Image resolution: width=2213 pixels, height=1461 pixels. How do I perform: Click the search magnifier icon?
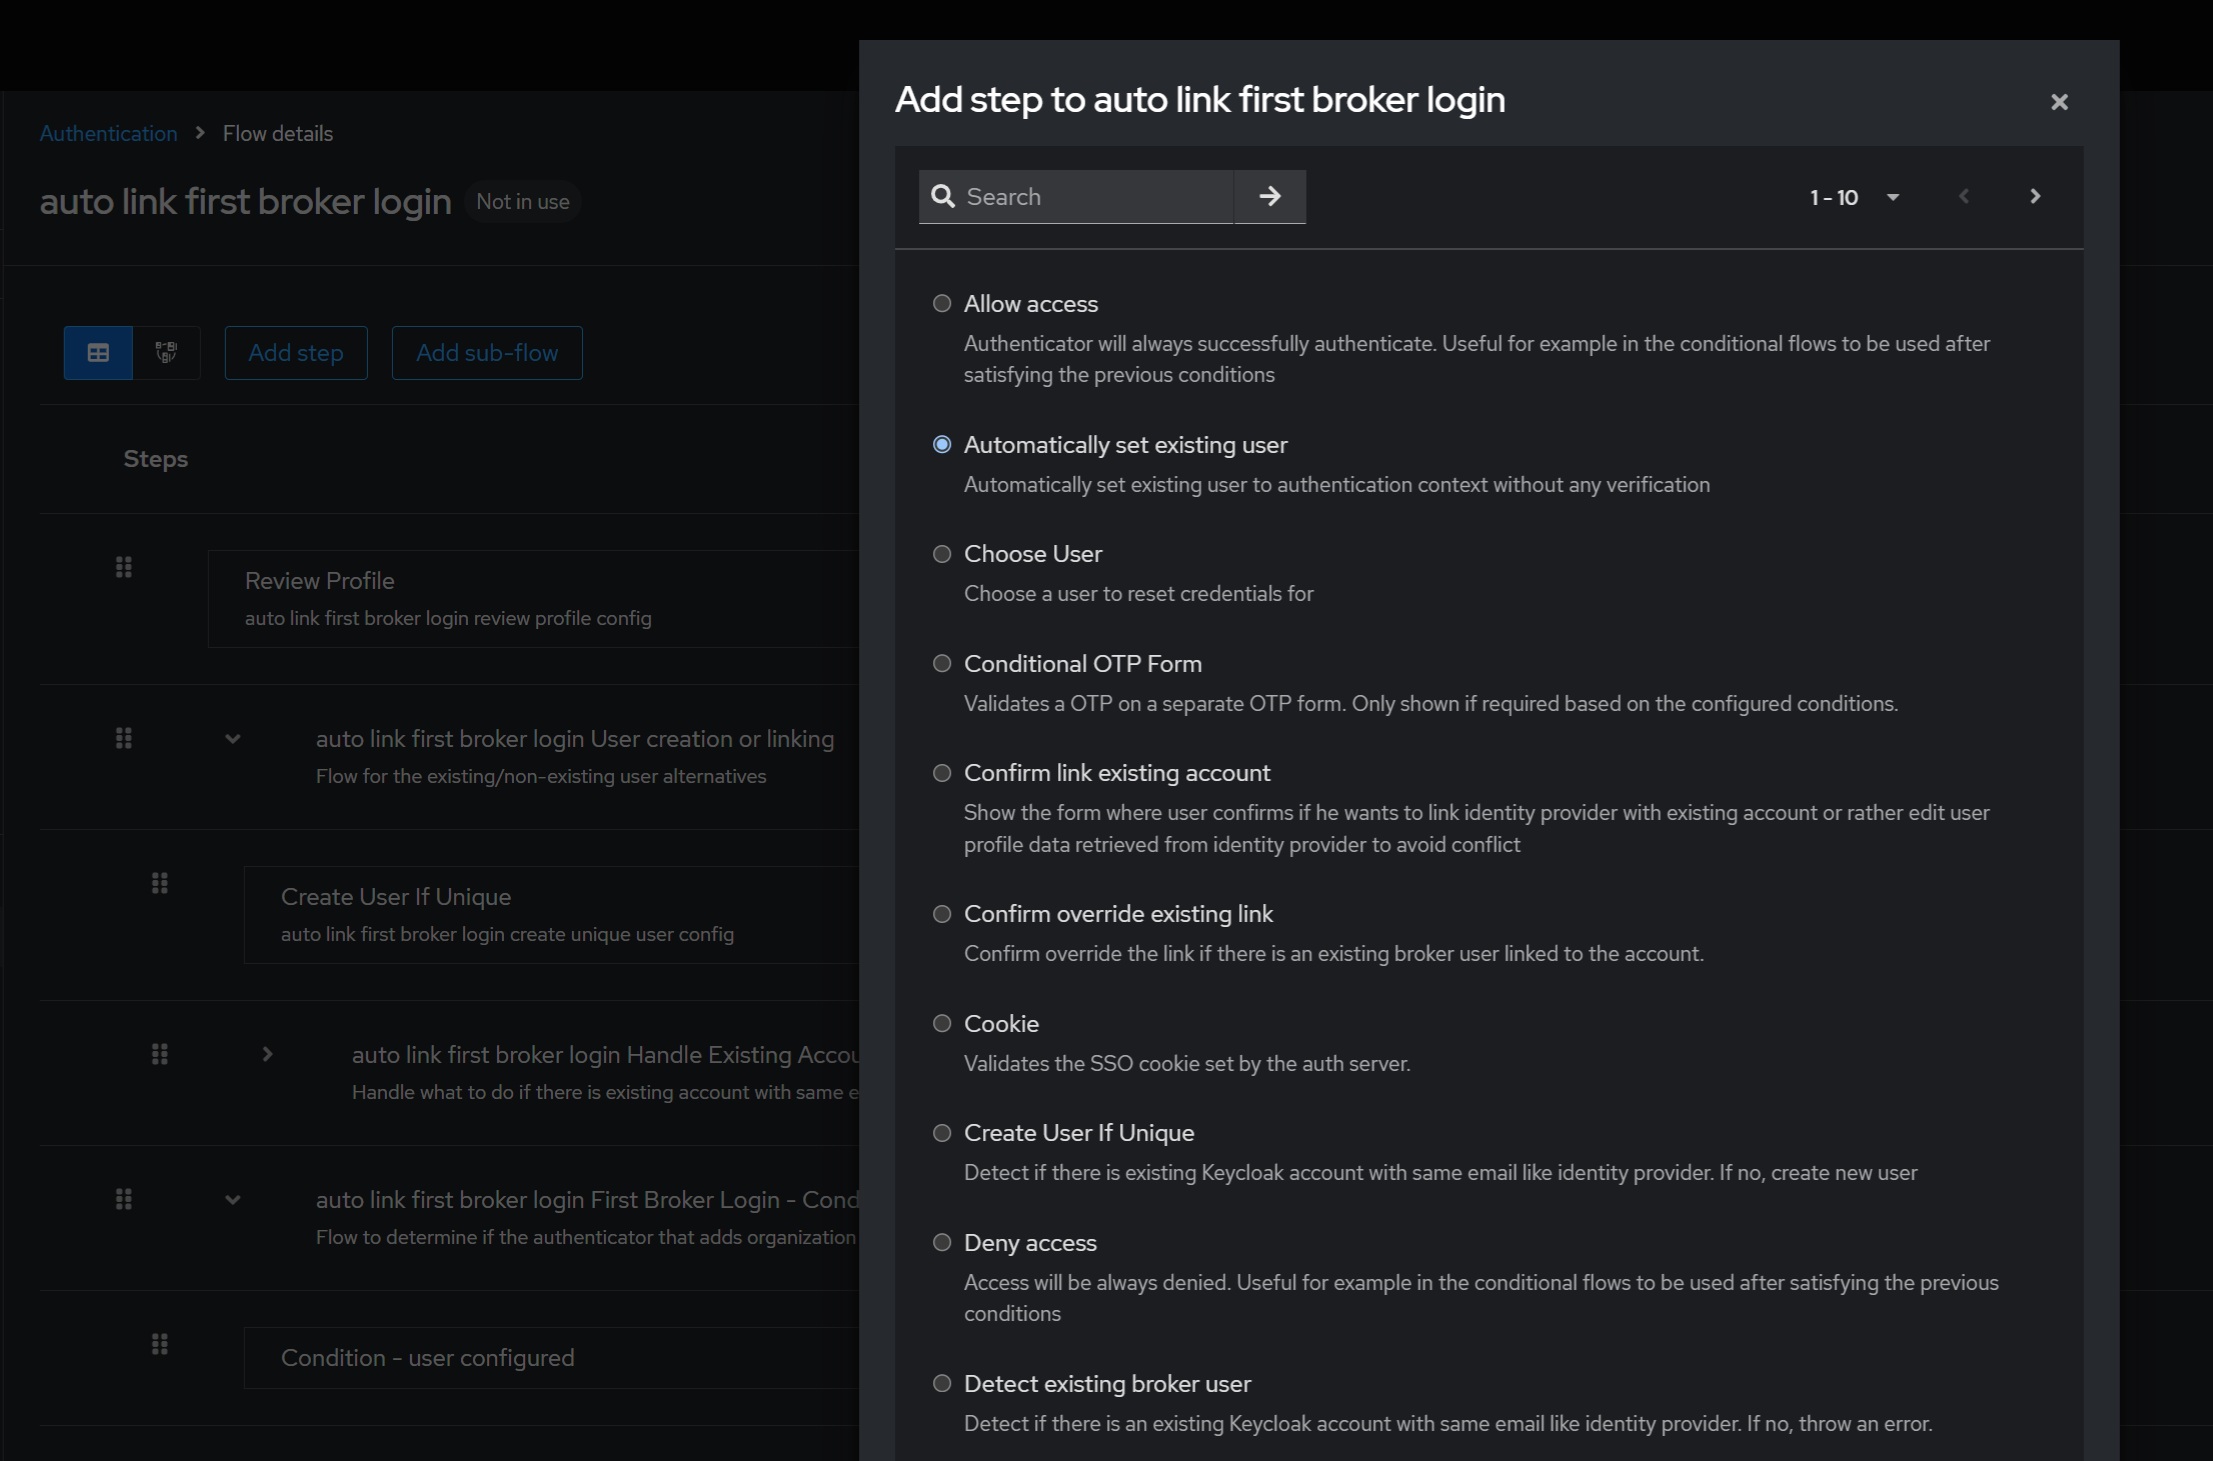(942, 196)
